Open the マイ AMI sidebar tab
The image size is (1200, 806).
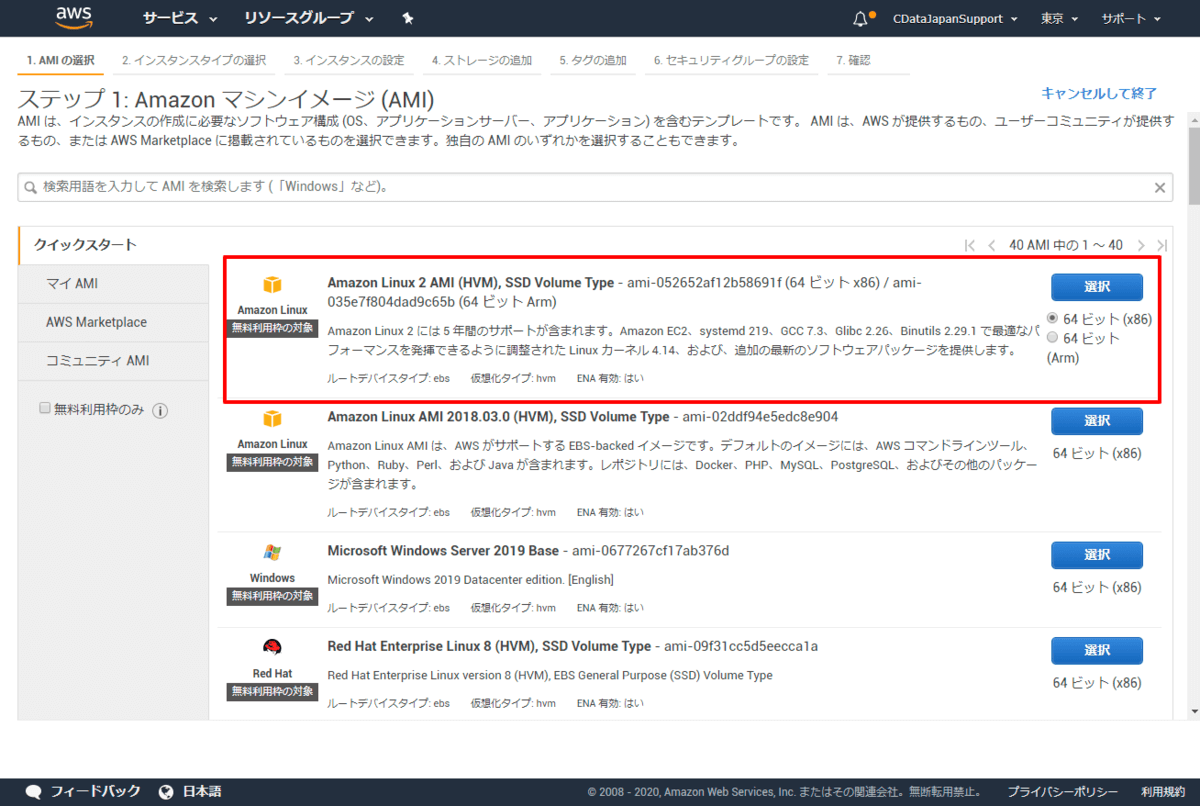(x=114, y=284)
